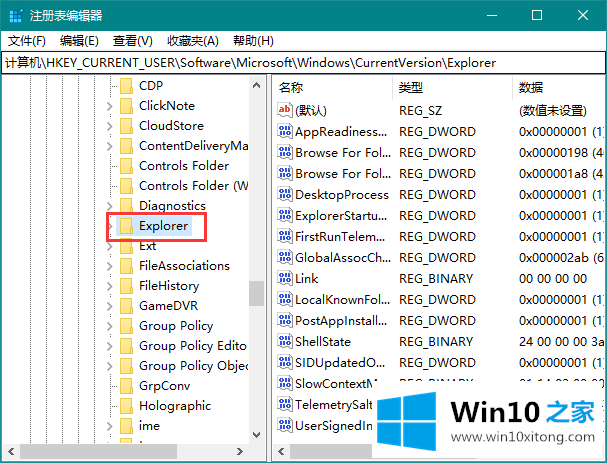Click the 0x000002ab data cell
The width and height of the screenshot is (607, 463).
pyautogui.click(x=561, y=257)
